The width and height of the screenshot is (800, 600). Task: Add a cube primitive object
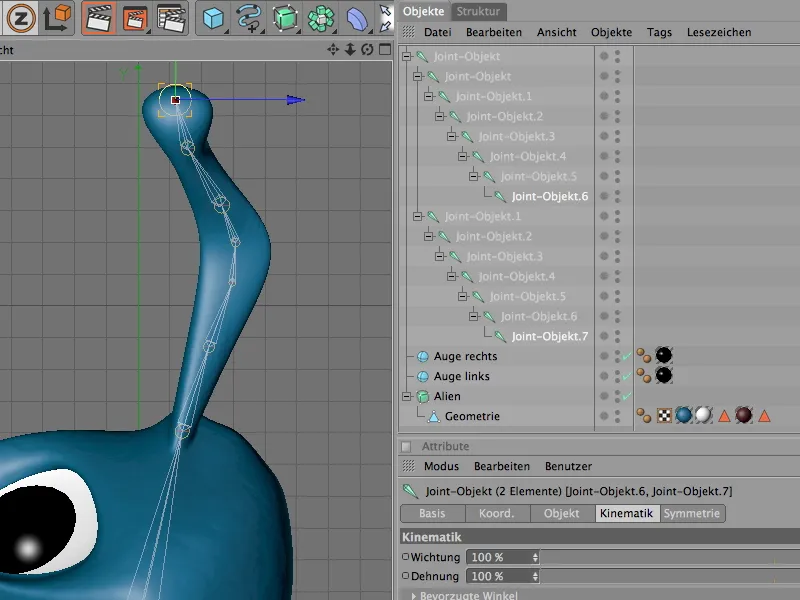tap(213, 19)
